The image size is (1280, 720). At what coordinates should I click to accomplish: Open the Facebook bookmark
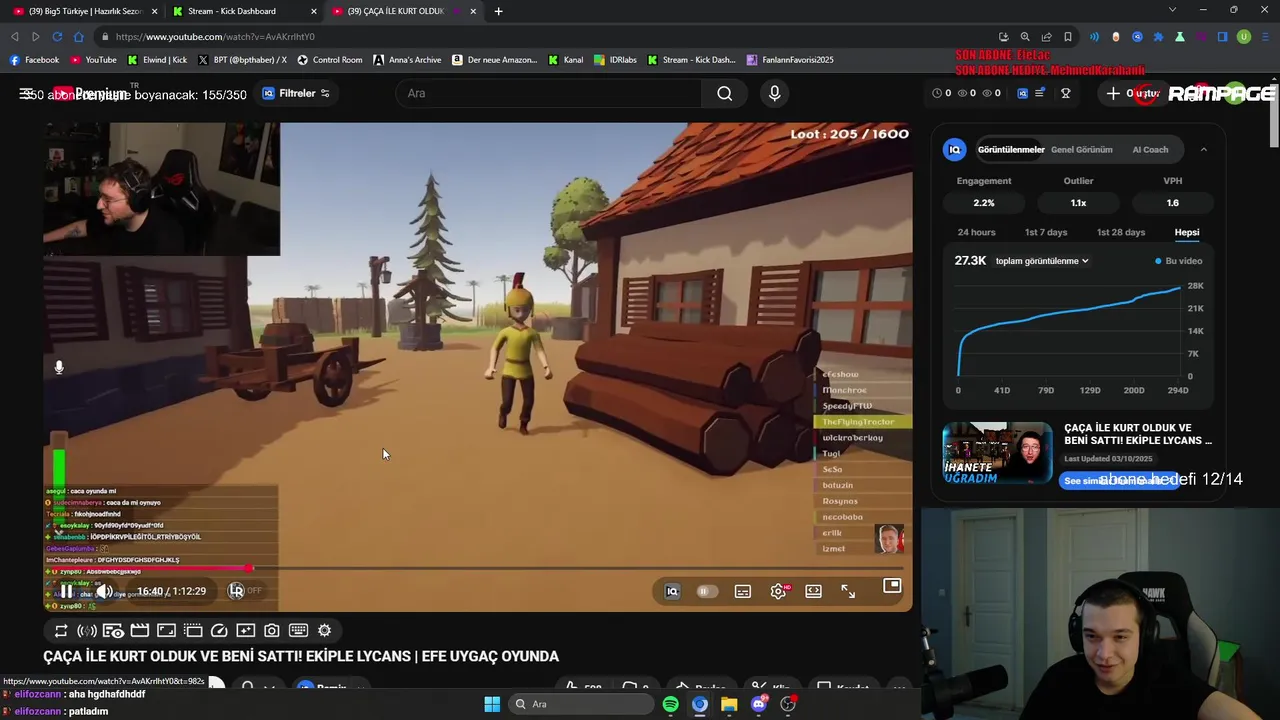pos(35,60)
